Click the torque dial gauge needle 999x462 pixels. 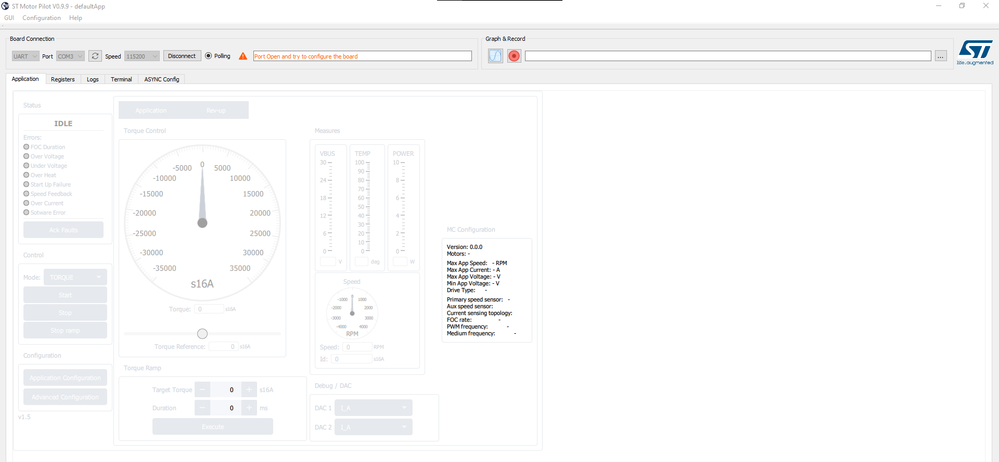(x=203, y=194)
